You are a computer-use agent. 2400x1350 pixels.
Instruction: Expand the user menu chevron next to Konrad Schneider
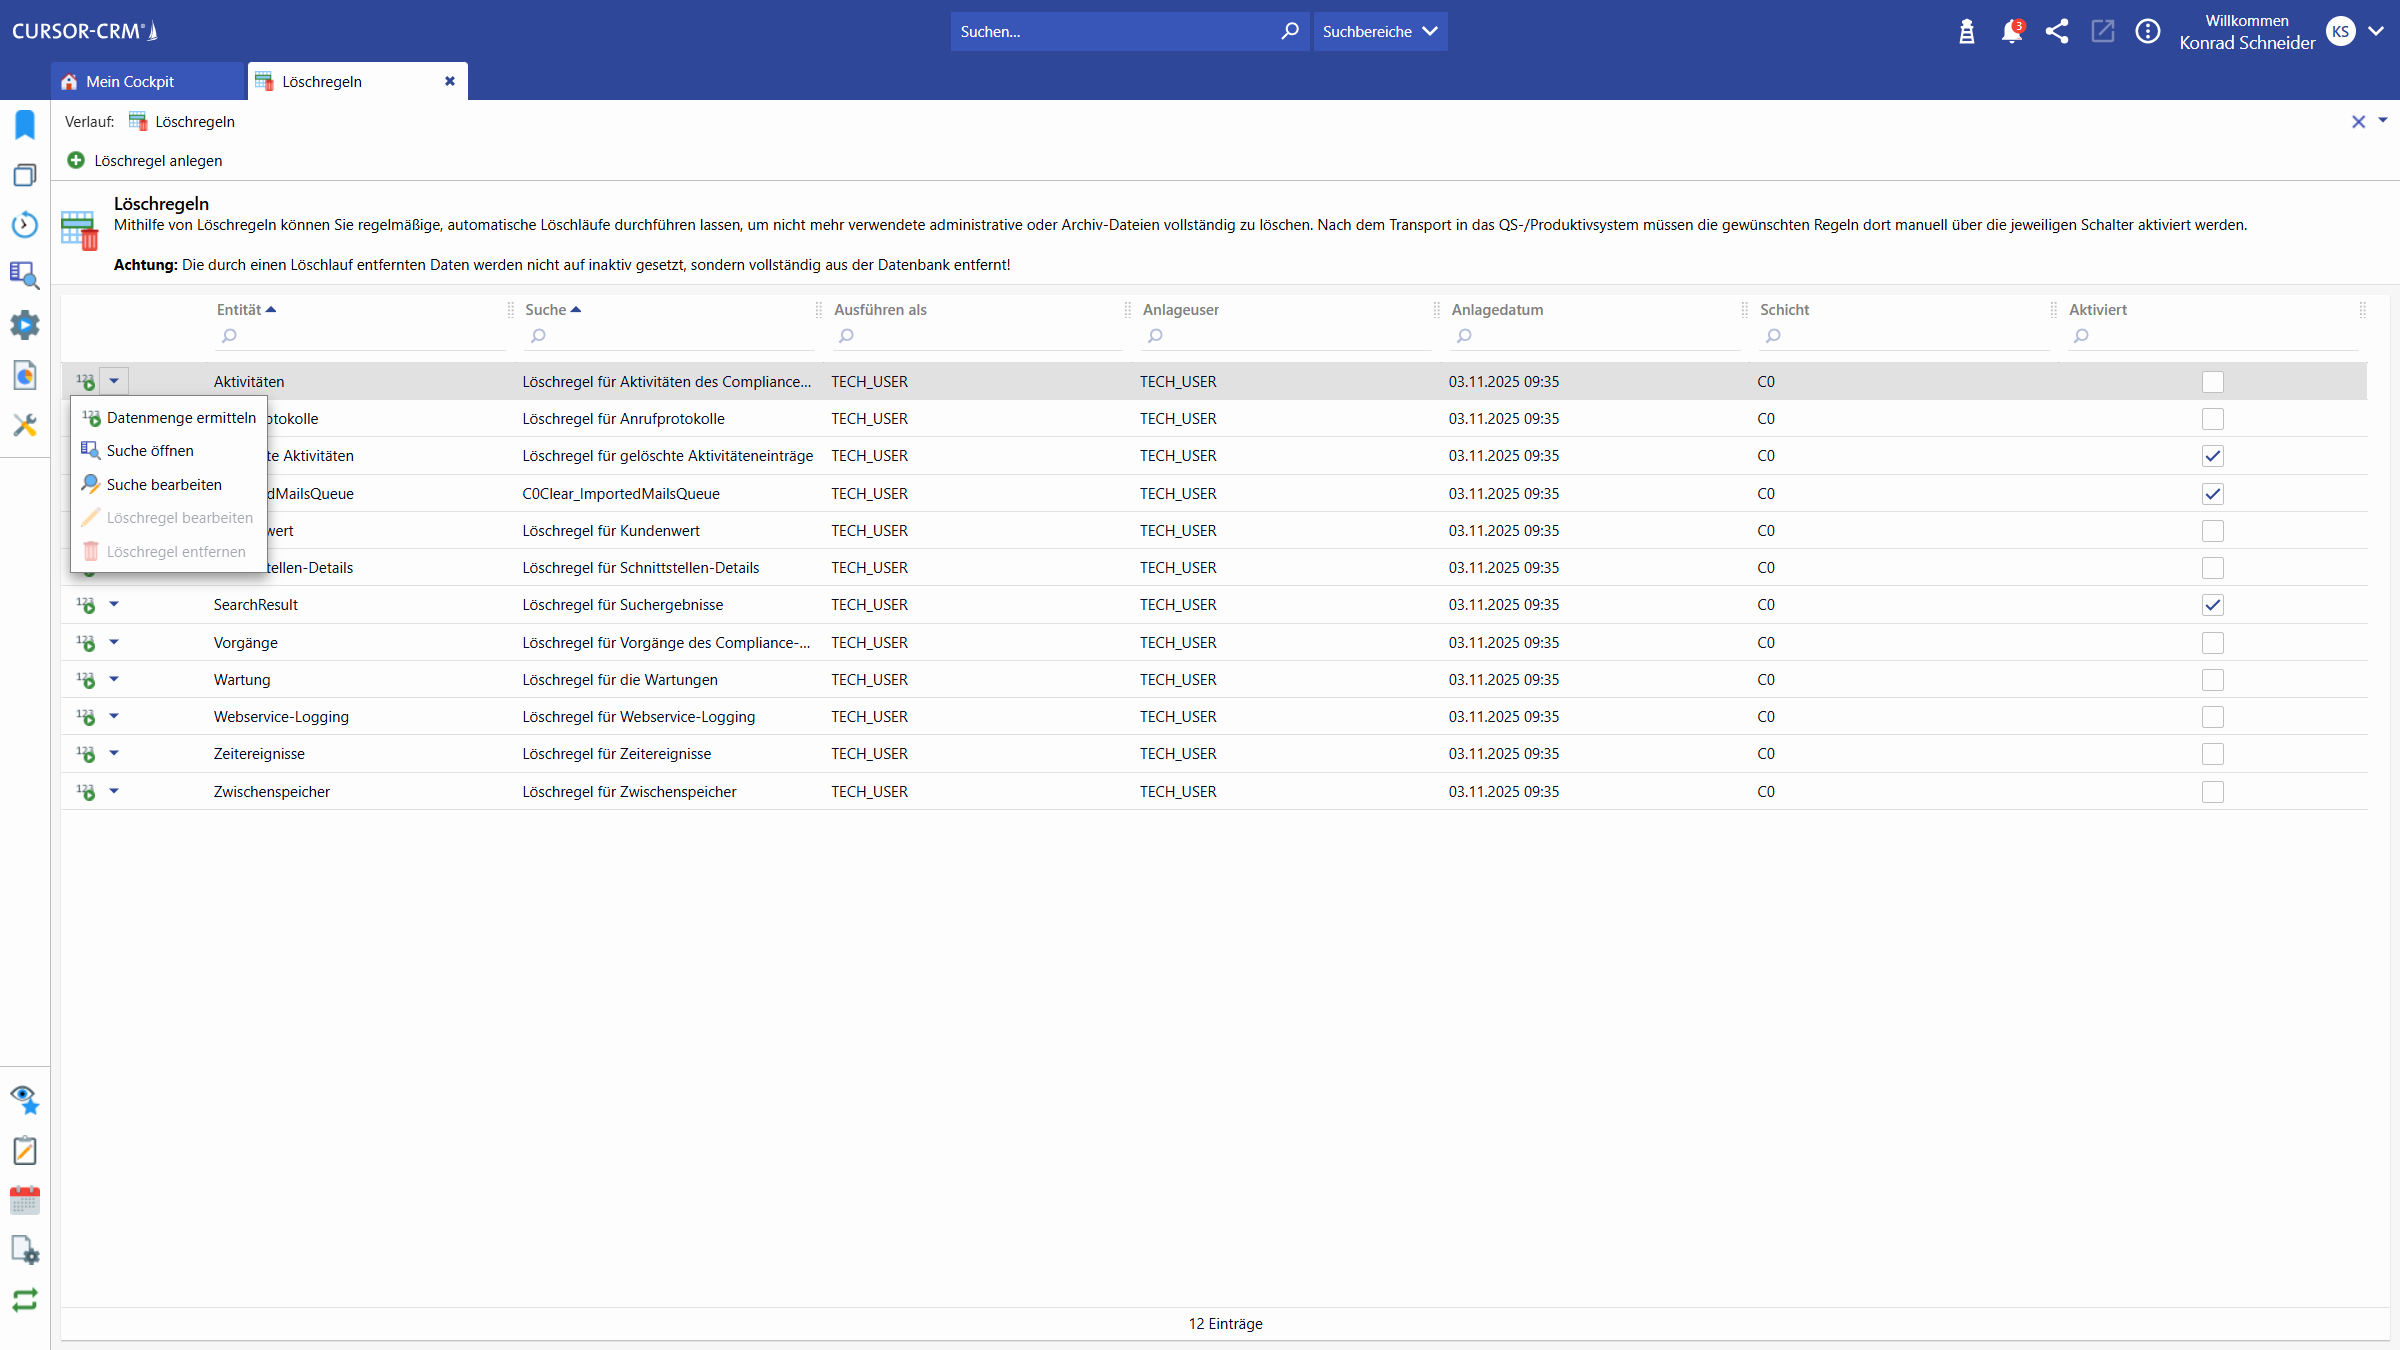(x=2378, y=31)
